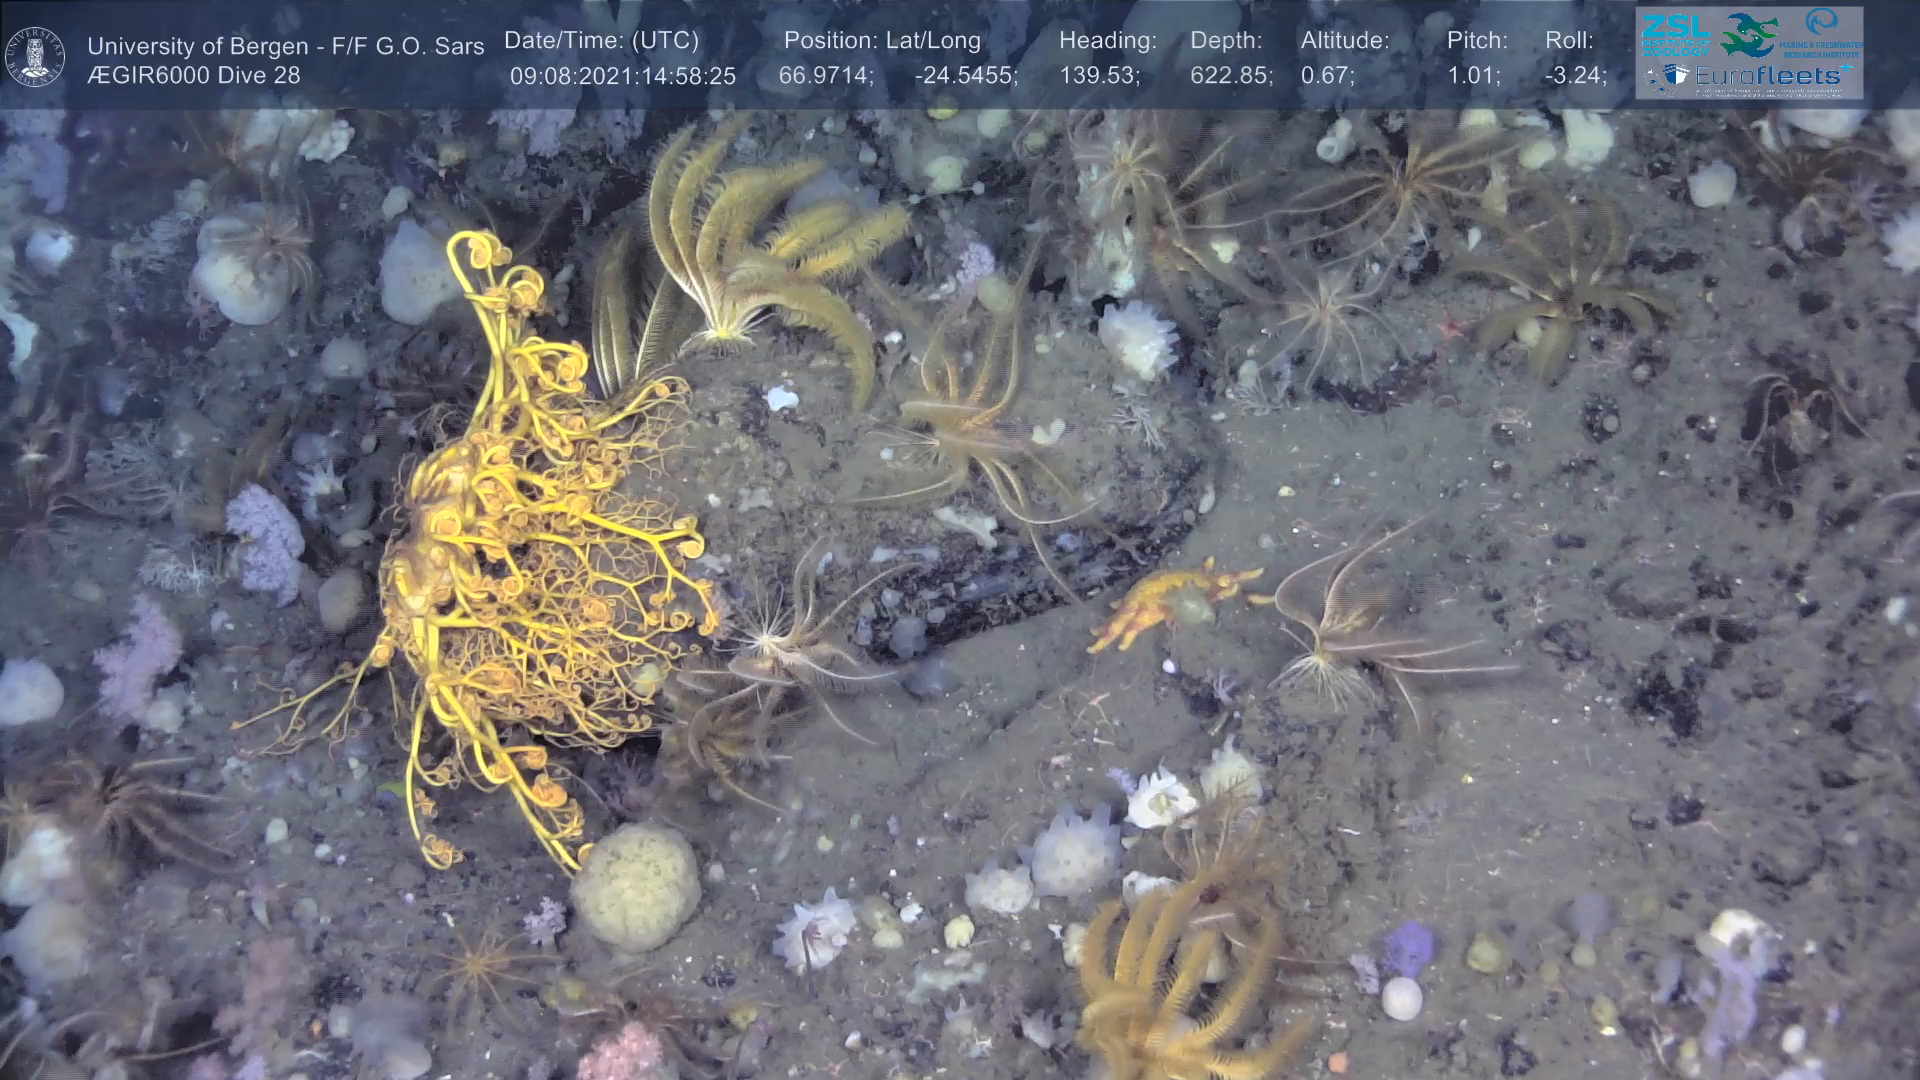Click the University of Bergen seal logo

point(35,57)
